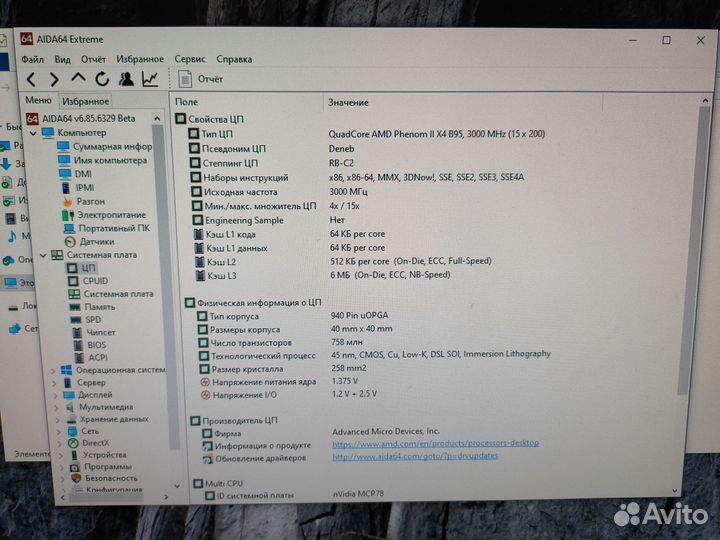Click the Устройства icon in the tree
This screenshot has width=720, height=540.
74,455
